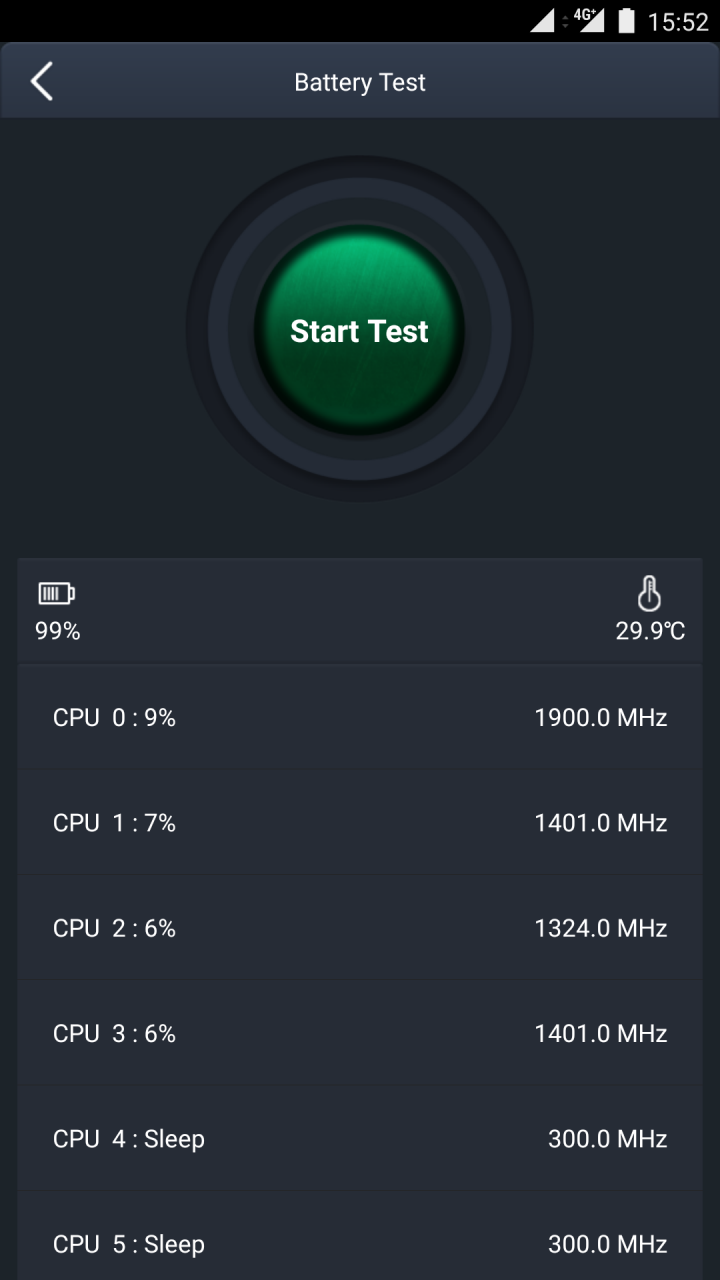Tap the 15:52 clock in status bar
The height and width of the screenshot is (1280, 720).
[678, 22]
